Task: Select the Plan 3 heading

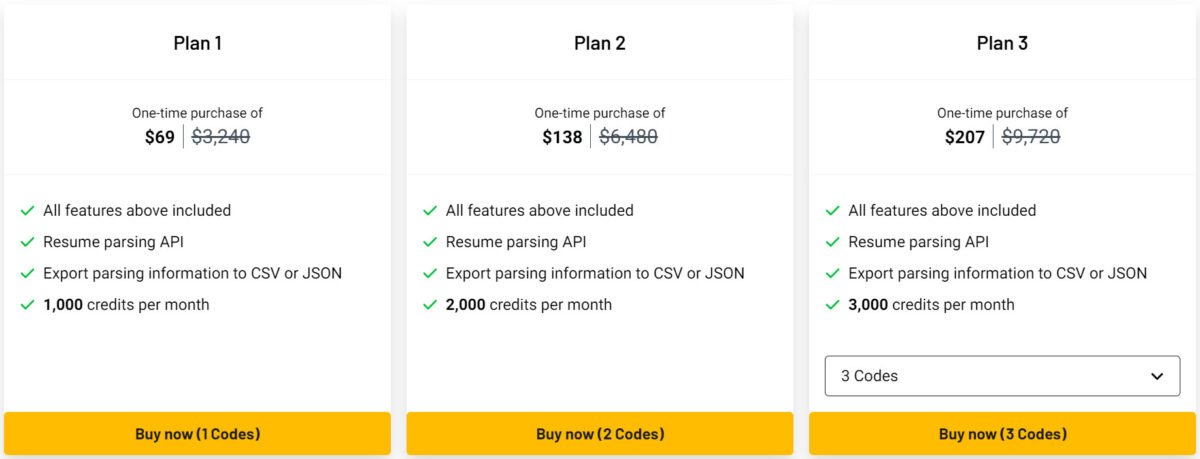Action: point(1002,43)
